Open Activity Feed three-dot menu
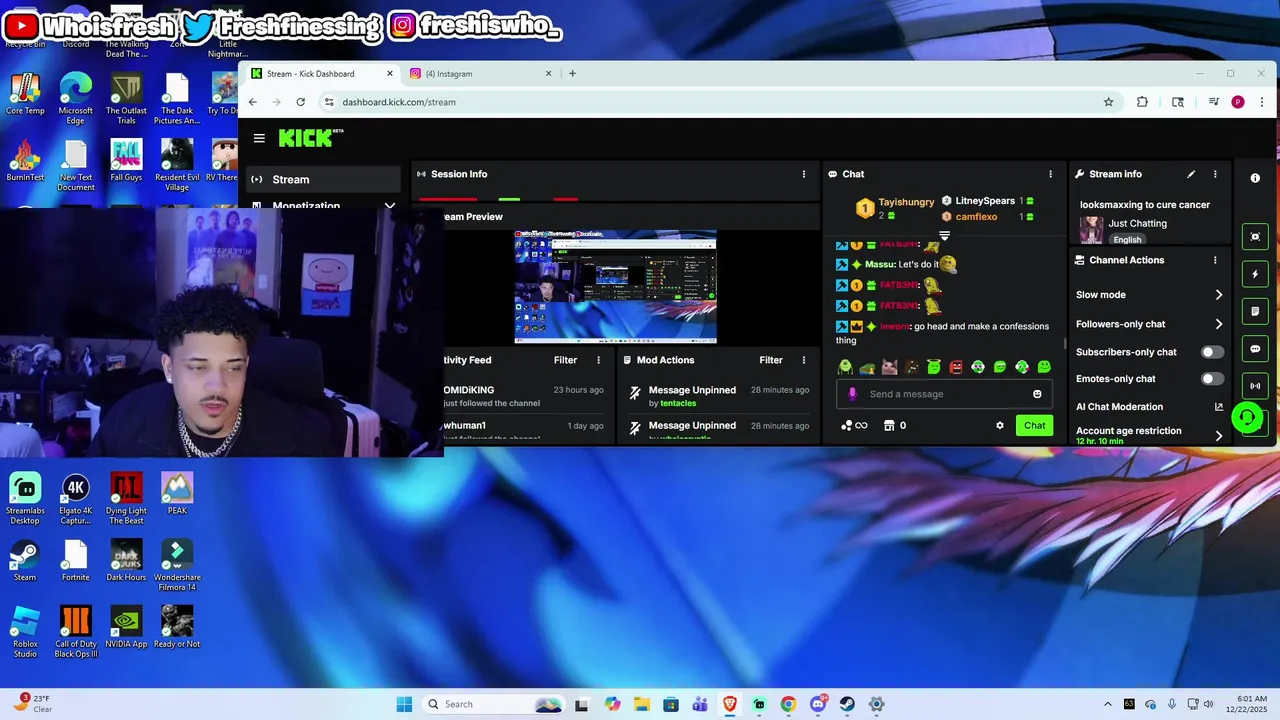The image size is (1280, 720). tap(599, 360)
